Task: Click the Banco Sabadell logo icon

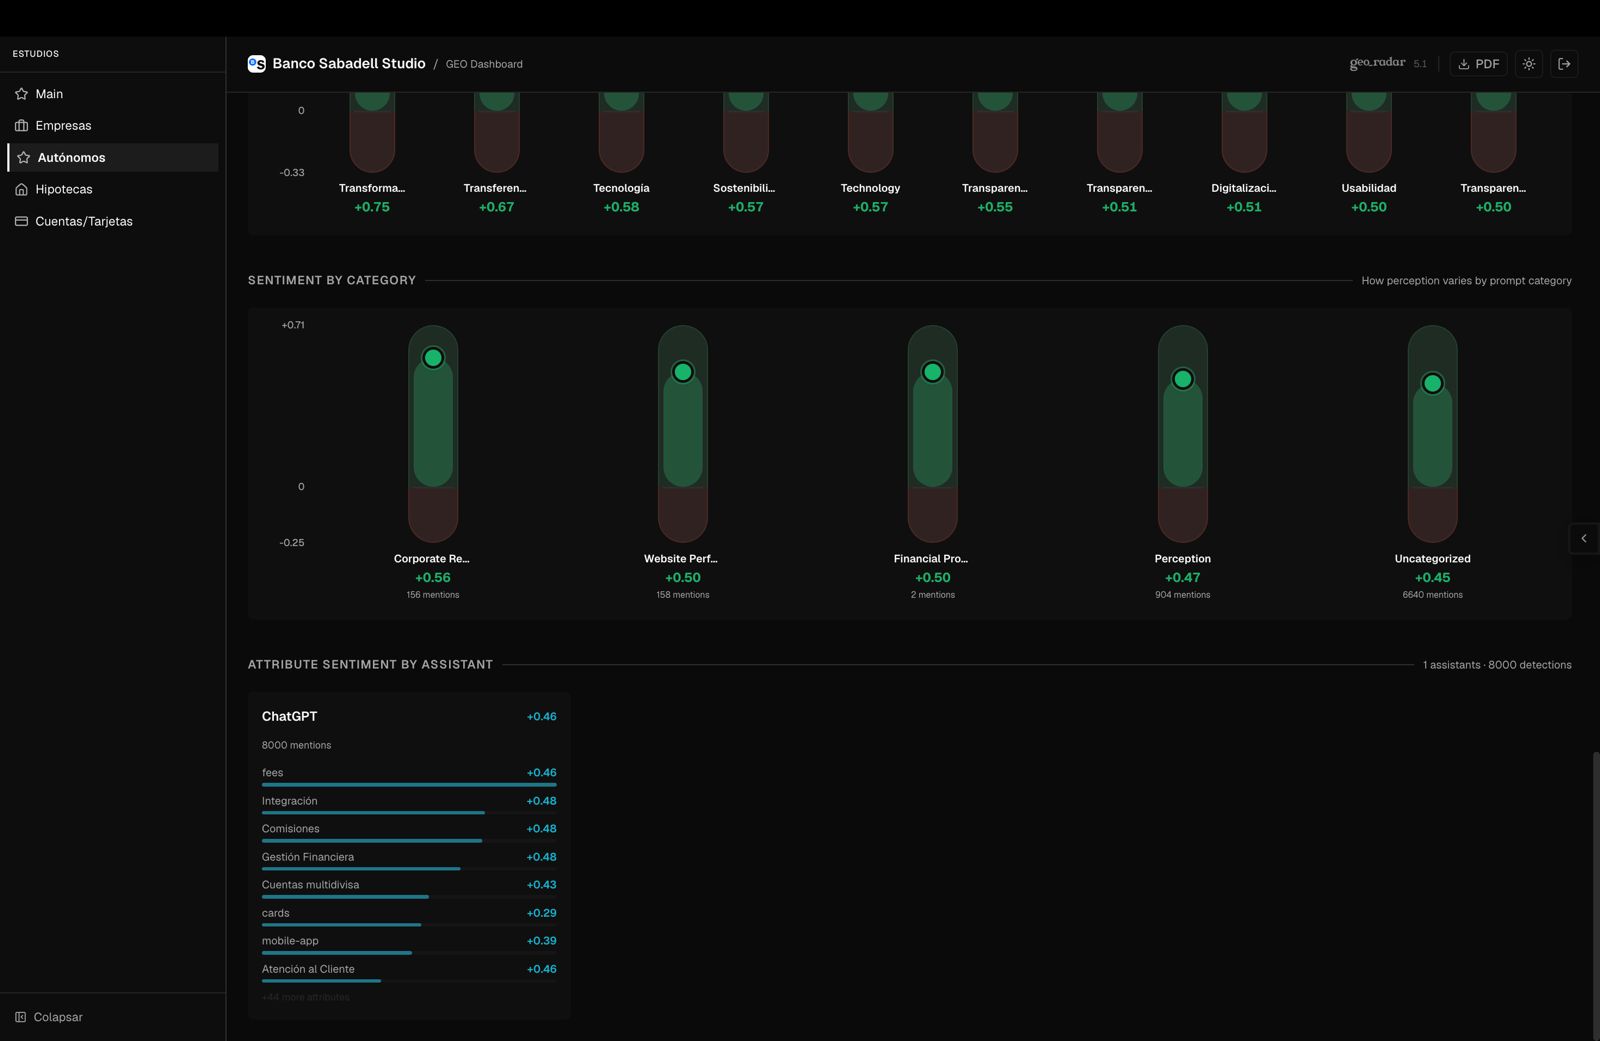Action: tap(257, 64)
